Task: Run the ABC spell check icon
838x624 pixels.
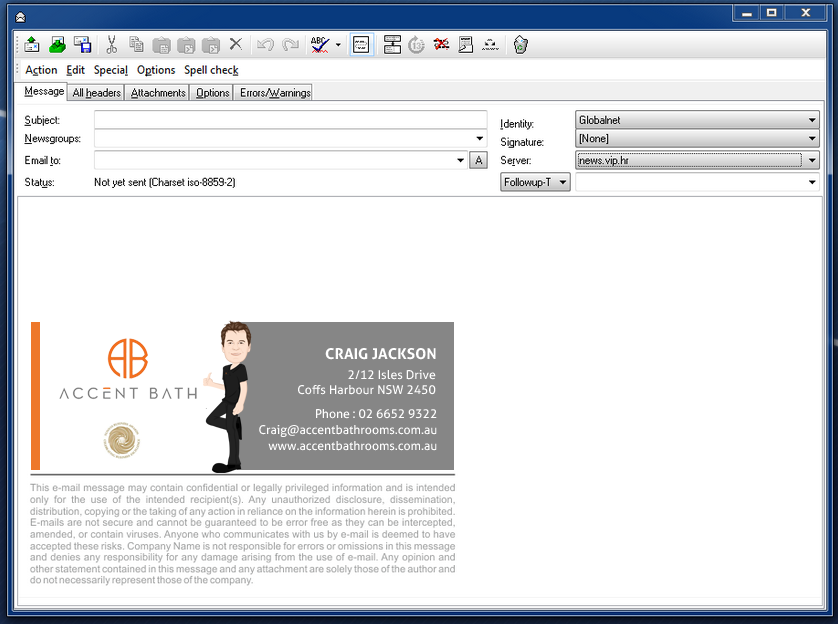Action: click(x=320, y=45)
